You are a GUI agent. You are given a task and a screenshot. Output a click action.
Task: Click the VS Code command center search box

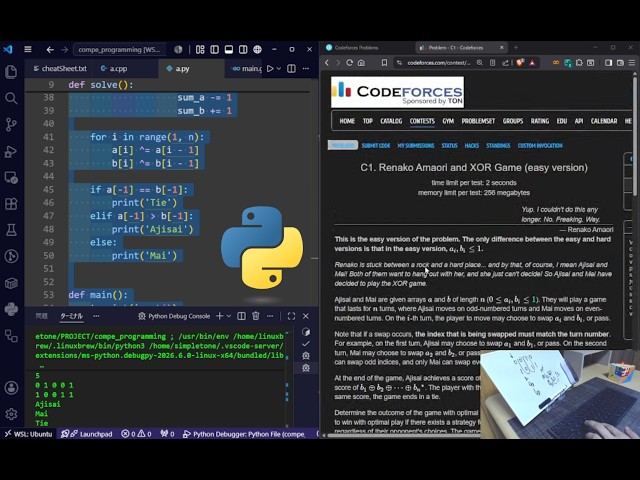120,49
